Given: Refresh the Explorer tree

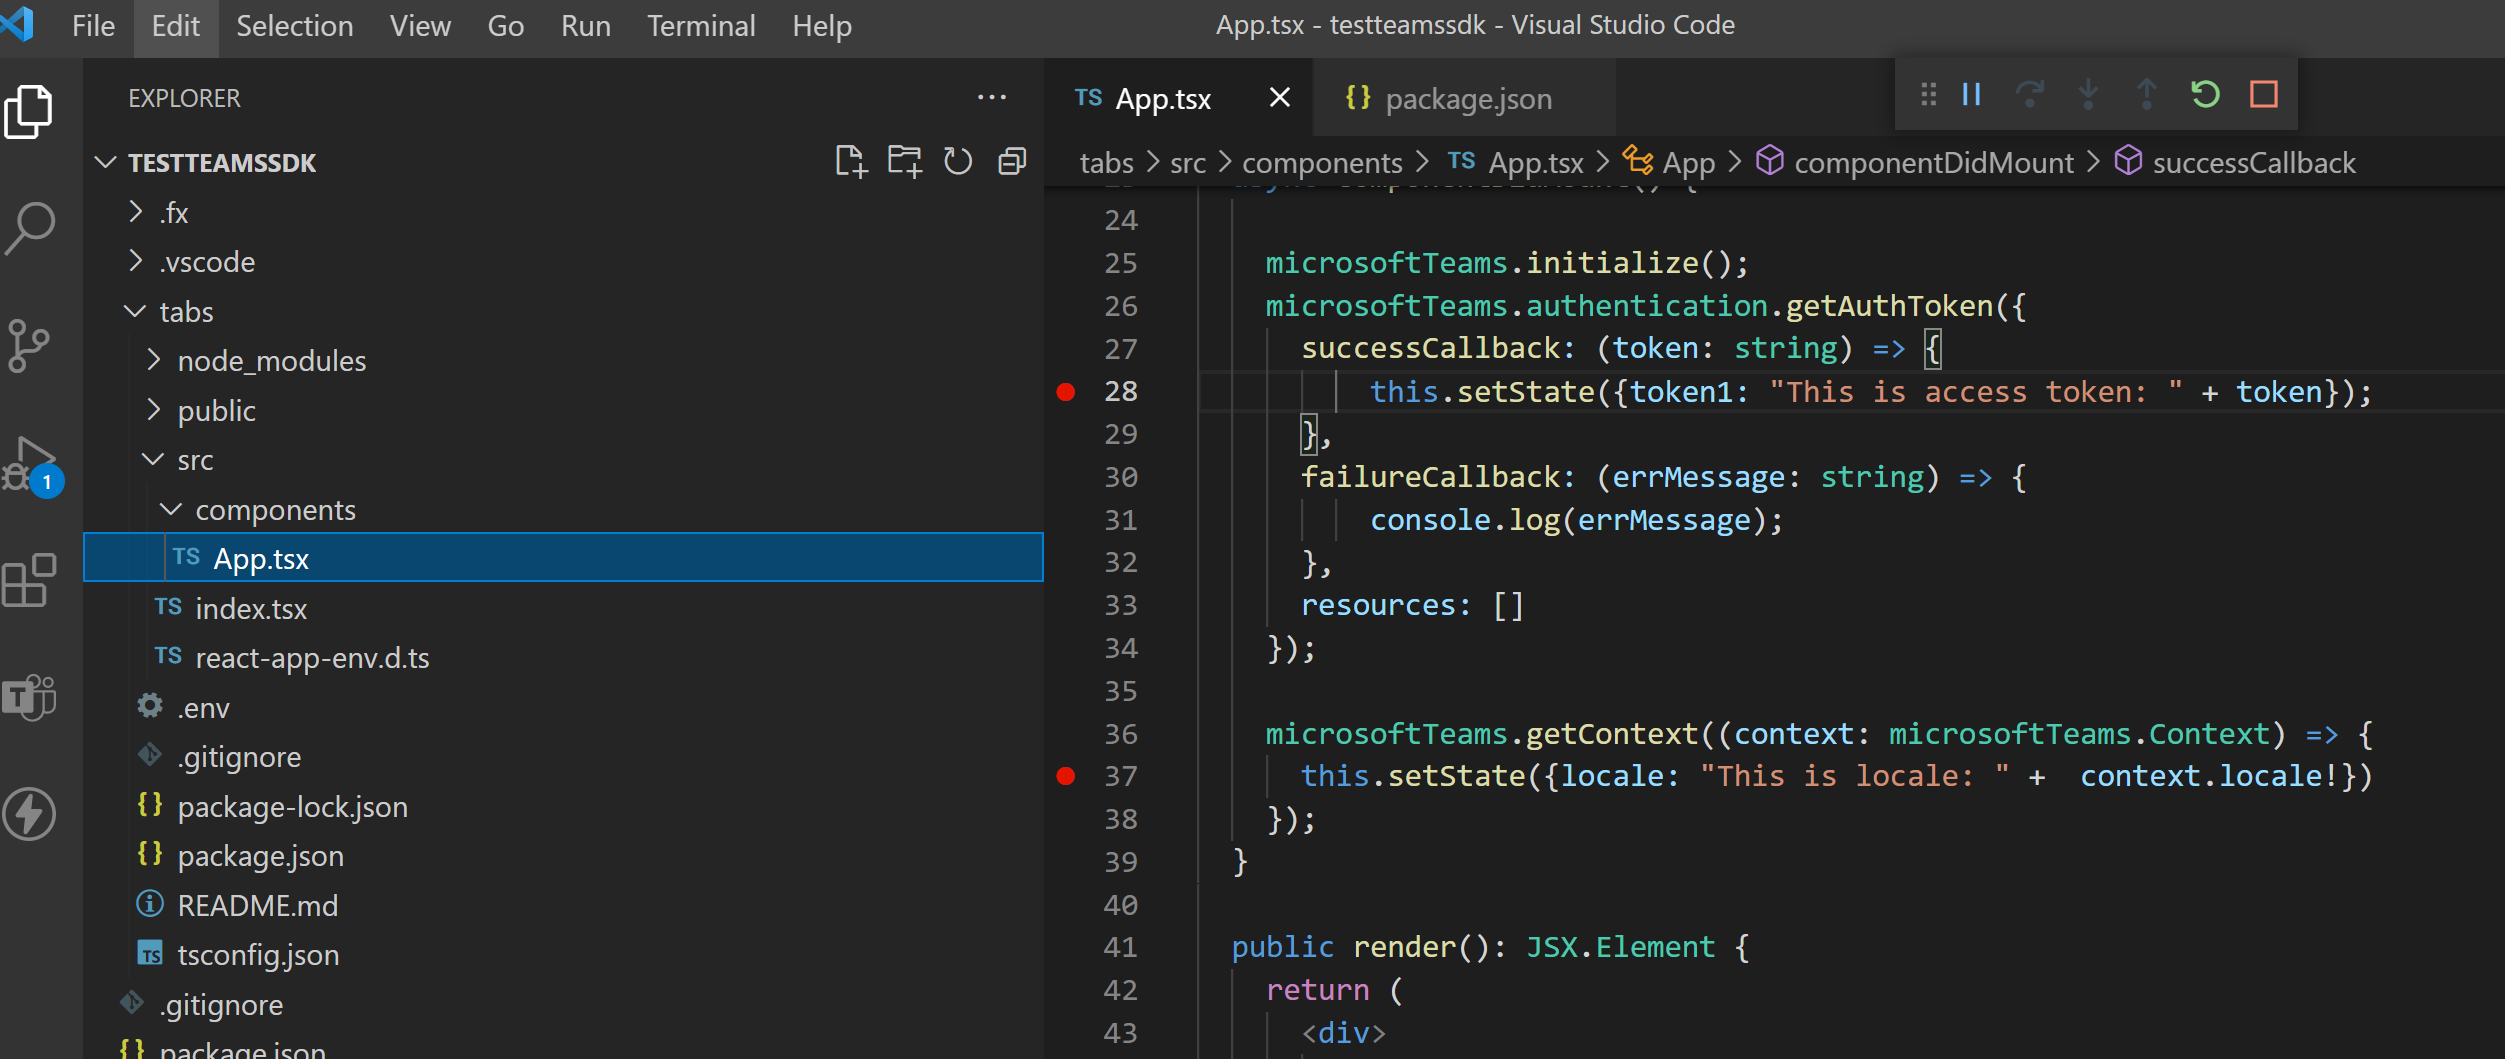Looking at the screenshot, I should pyautogui.click(x=957, y=160).
